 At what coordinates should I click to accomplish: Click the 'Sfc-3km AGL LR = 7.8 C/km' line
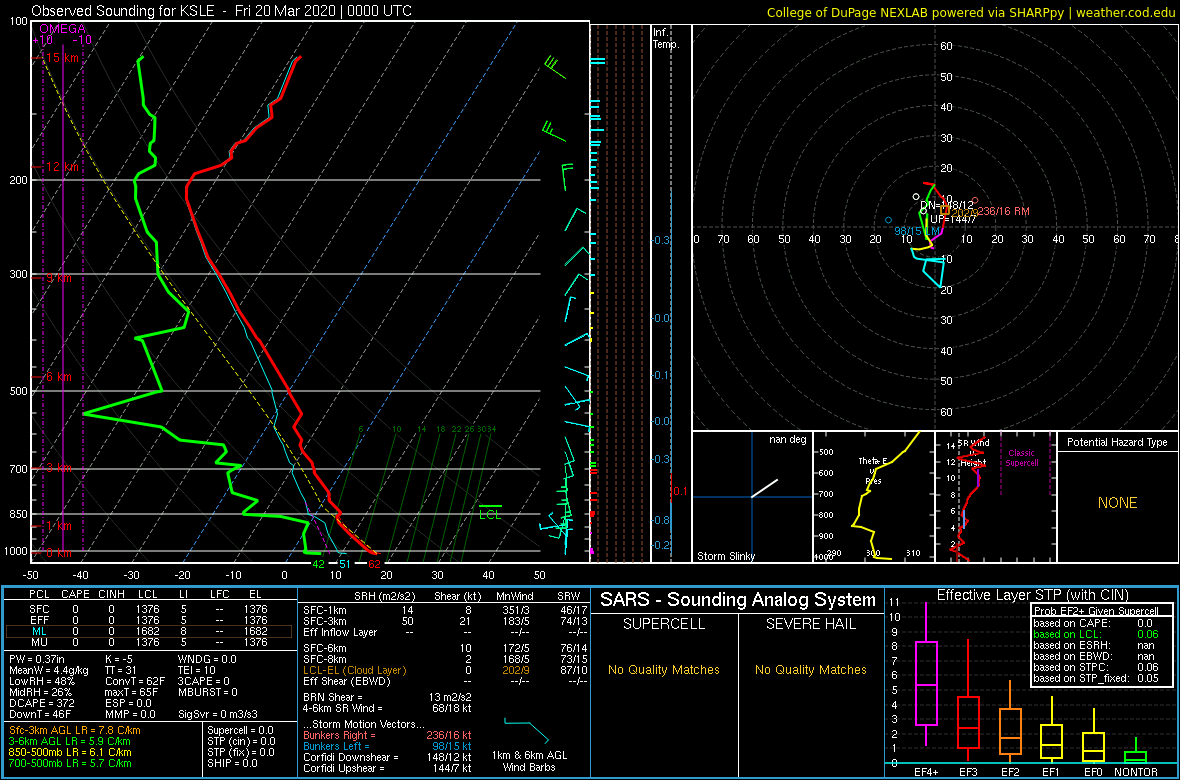75,730
